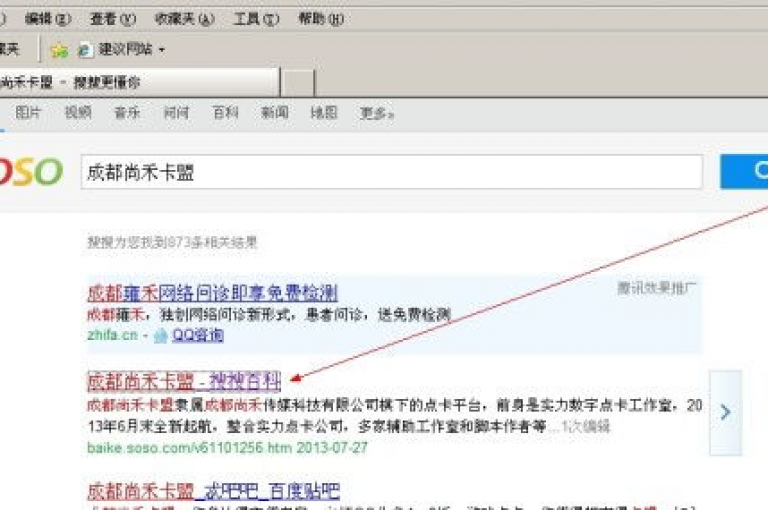Switch to 地图 search category
Image resolution: width=768 pixels, height=510 pixels.
pyautogui.click(x=324, y=113)
